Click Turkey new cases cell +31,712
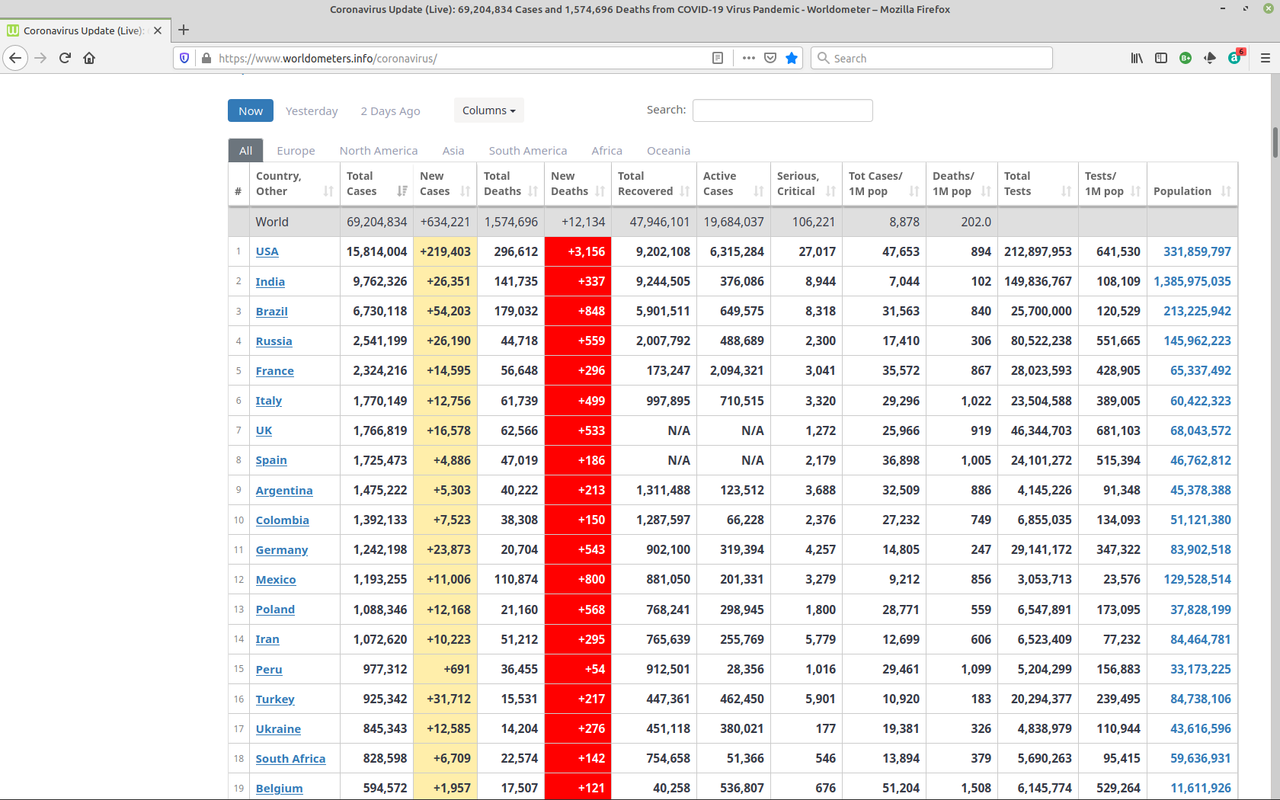 446,699
